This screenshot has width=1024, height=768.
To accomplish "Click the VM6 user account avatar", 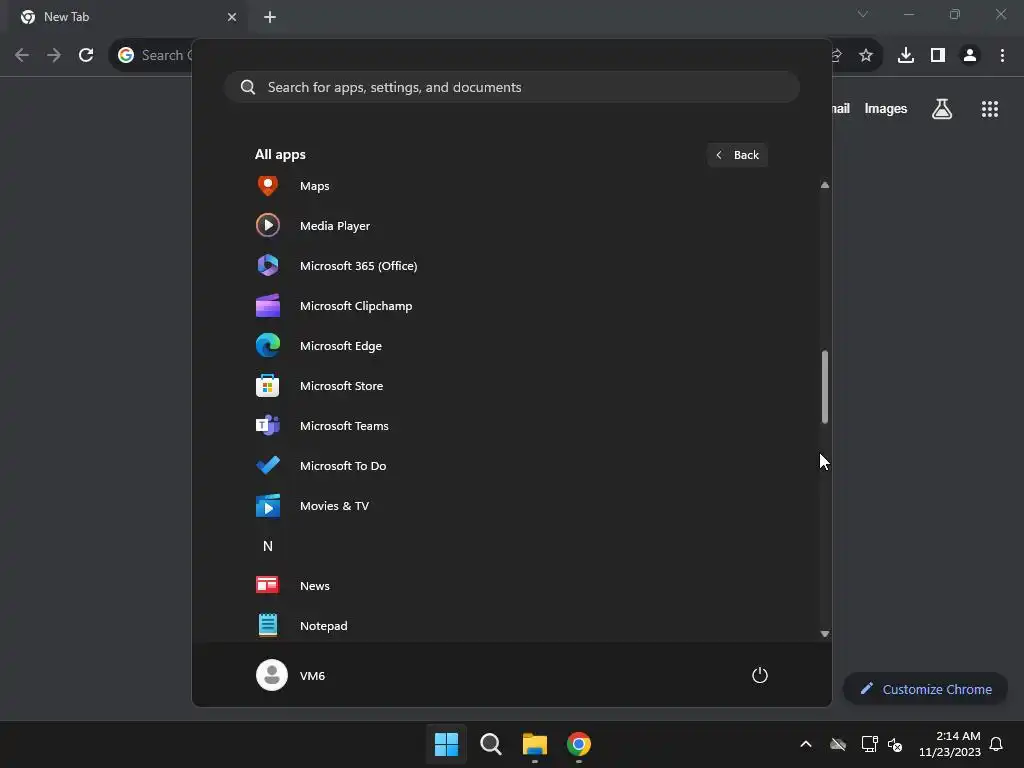I will (272, 675).
